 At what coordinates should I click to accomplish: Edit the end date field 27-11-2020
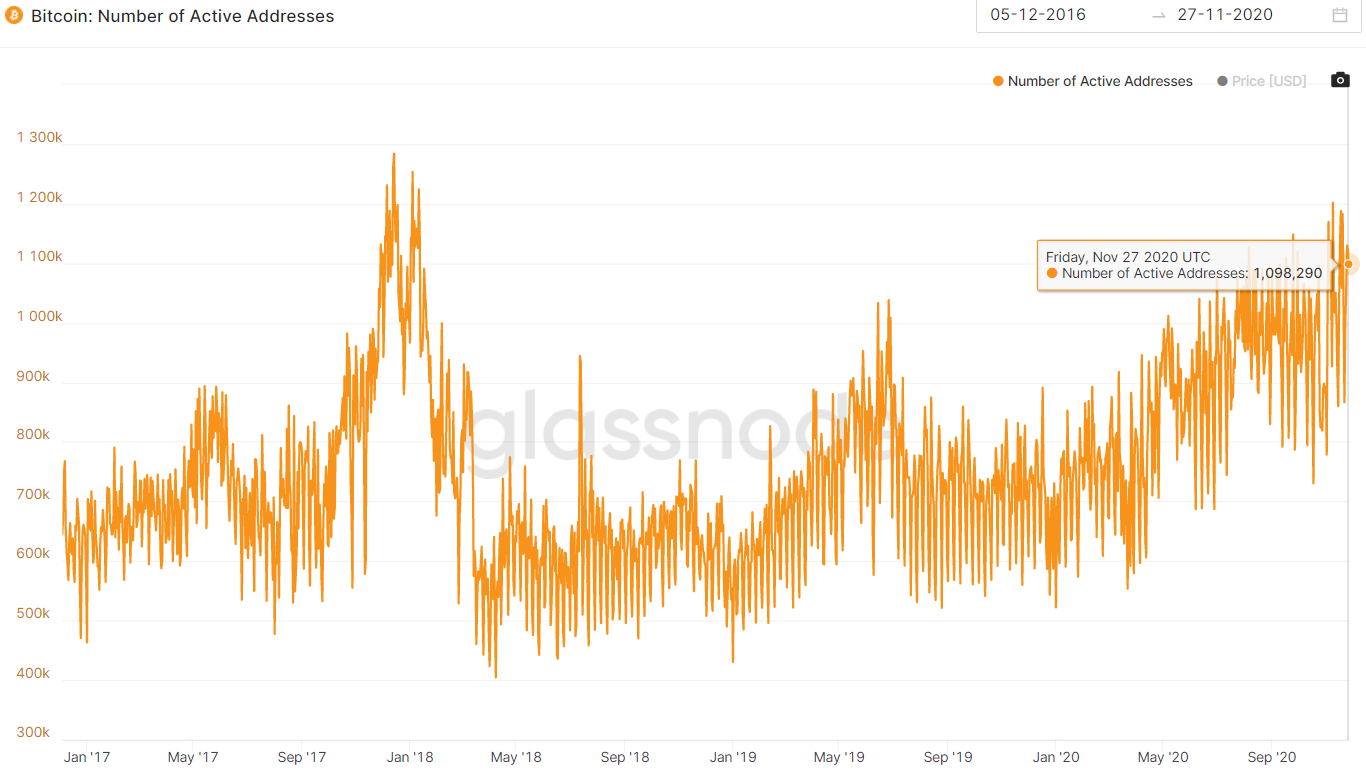point(1225,14)
